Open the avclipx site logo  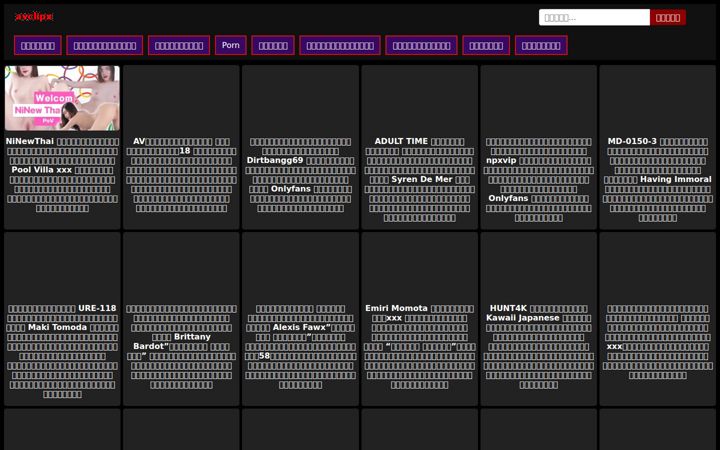pyautogui.click(x=34, y=17)
